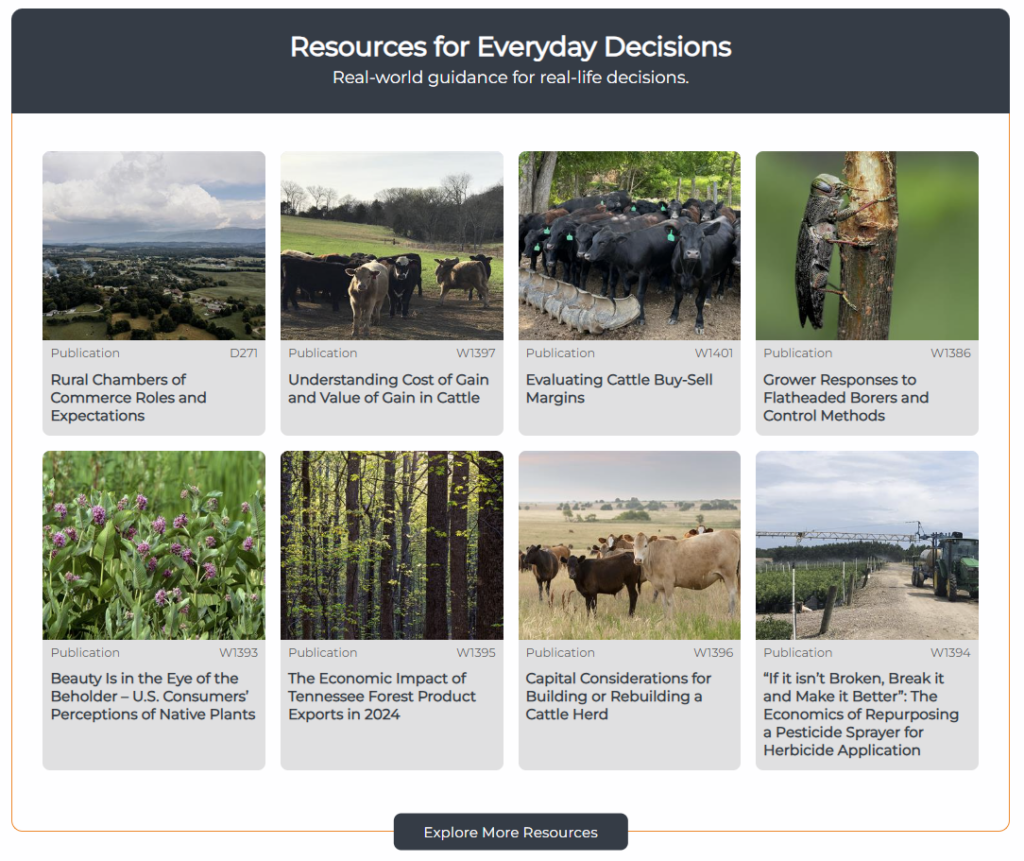Click the Real-world guidance subtitle text
Viewport: 1024px width, 861px height.
tap(511, 77)
